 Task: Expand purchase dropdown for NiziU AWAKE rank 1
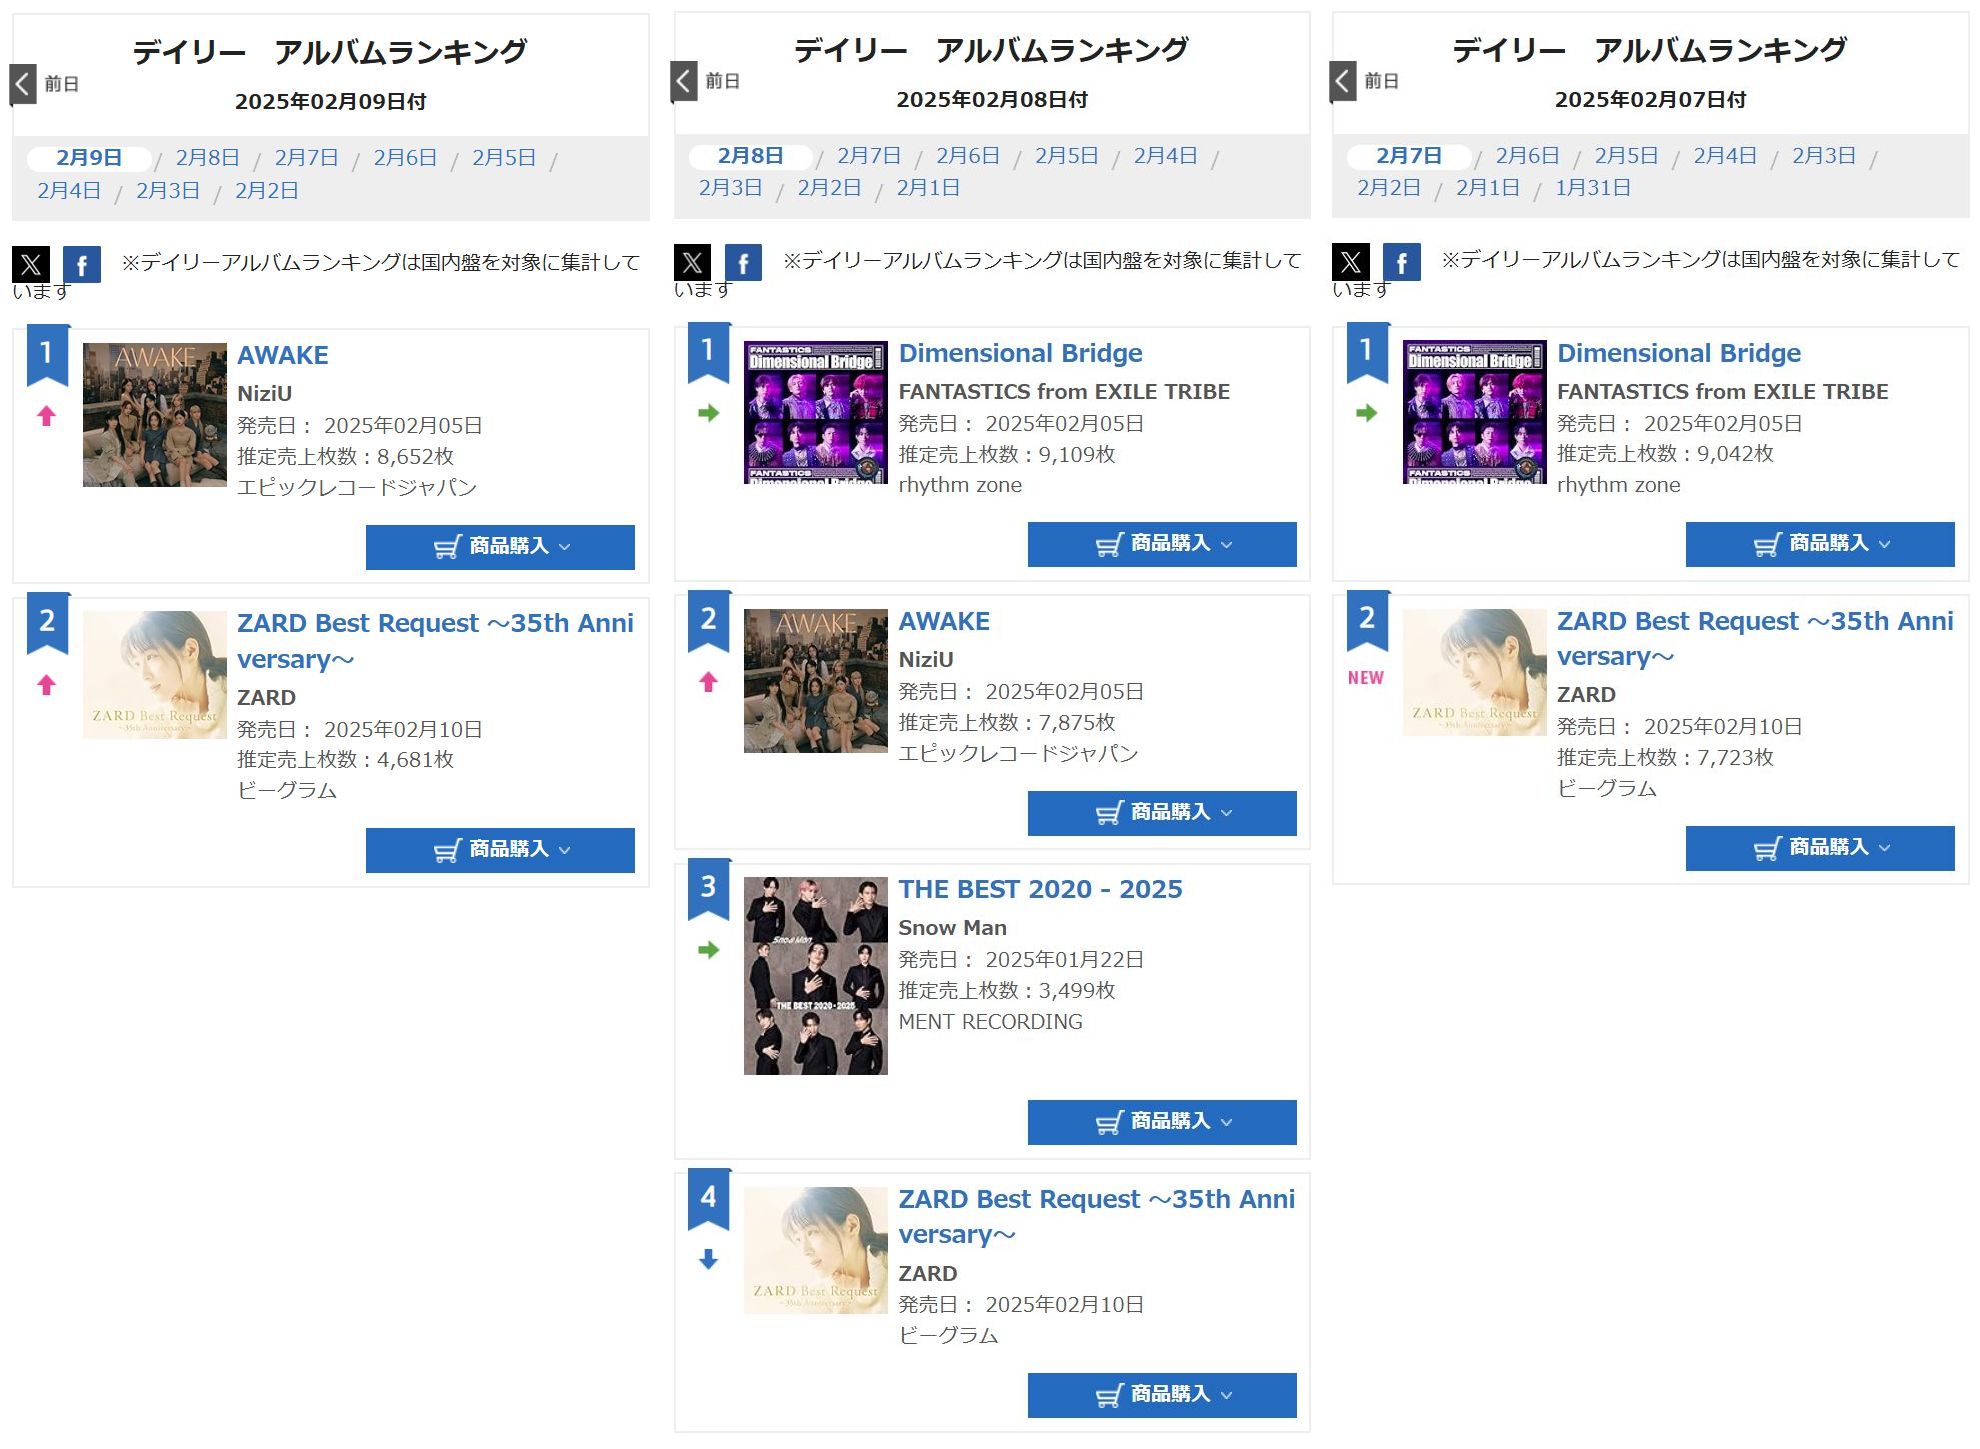(500, 547)
